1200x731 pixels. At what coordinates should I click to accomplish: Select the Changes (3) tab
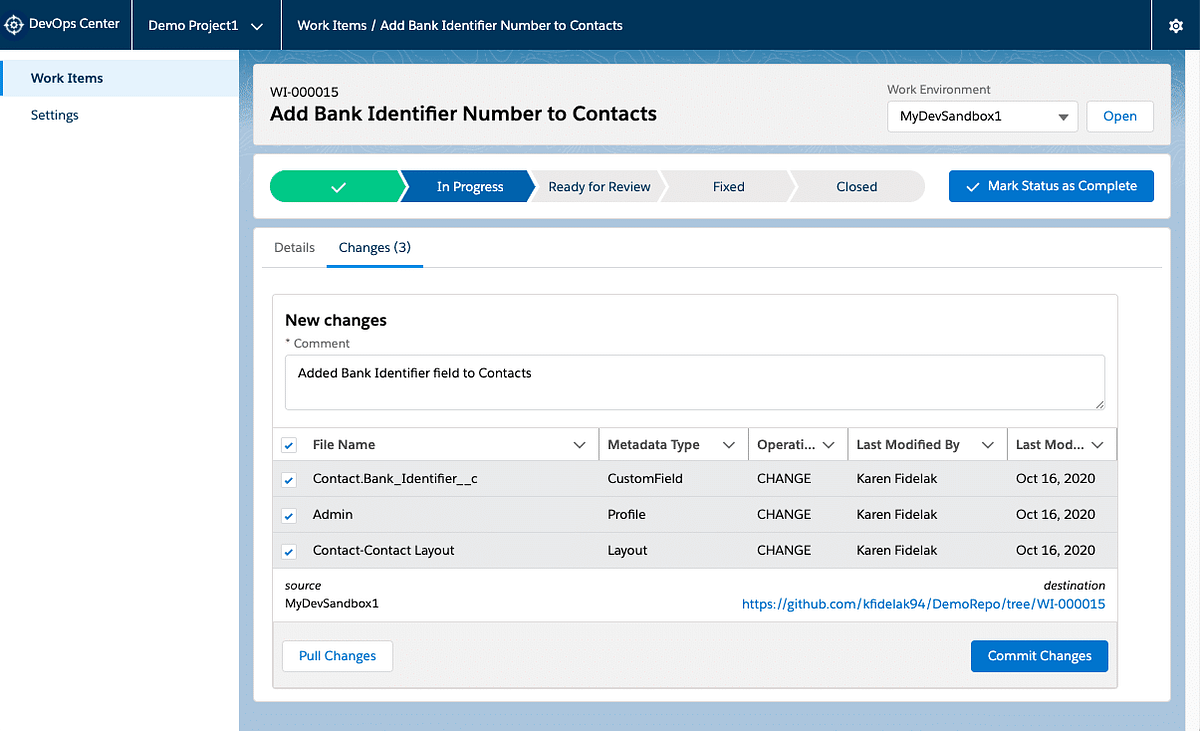(374, 247)
